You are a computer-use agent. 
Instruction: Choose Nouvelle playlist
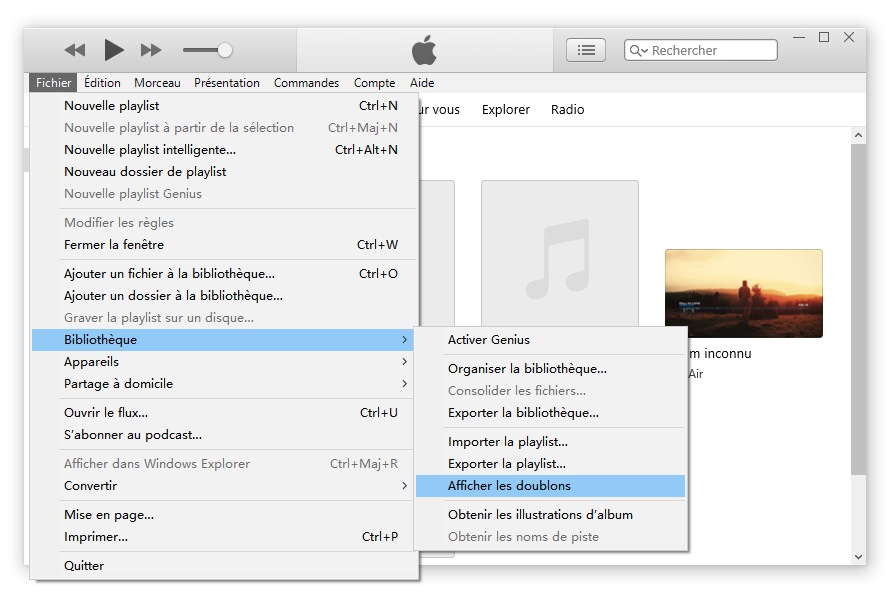[x=223, y=106]
